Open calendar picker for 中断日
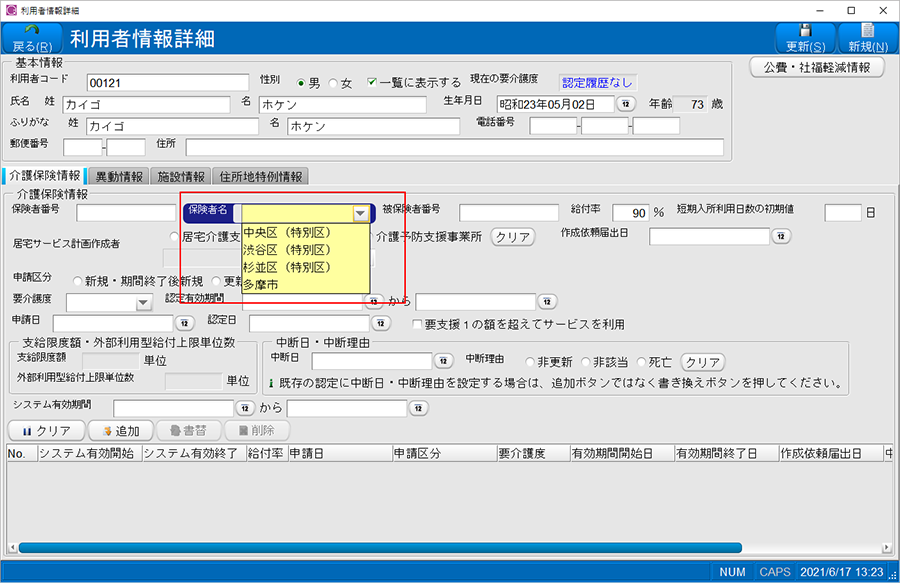Screen dimensions: 900x583 443,361
